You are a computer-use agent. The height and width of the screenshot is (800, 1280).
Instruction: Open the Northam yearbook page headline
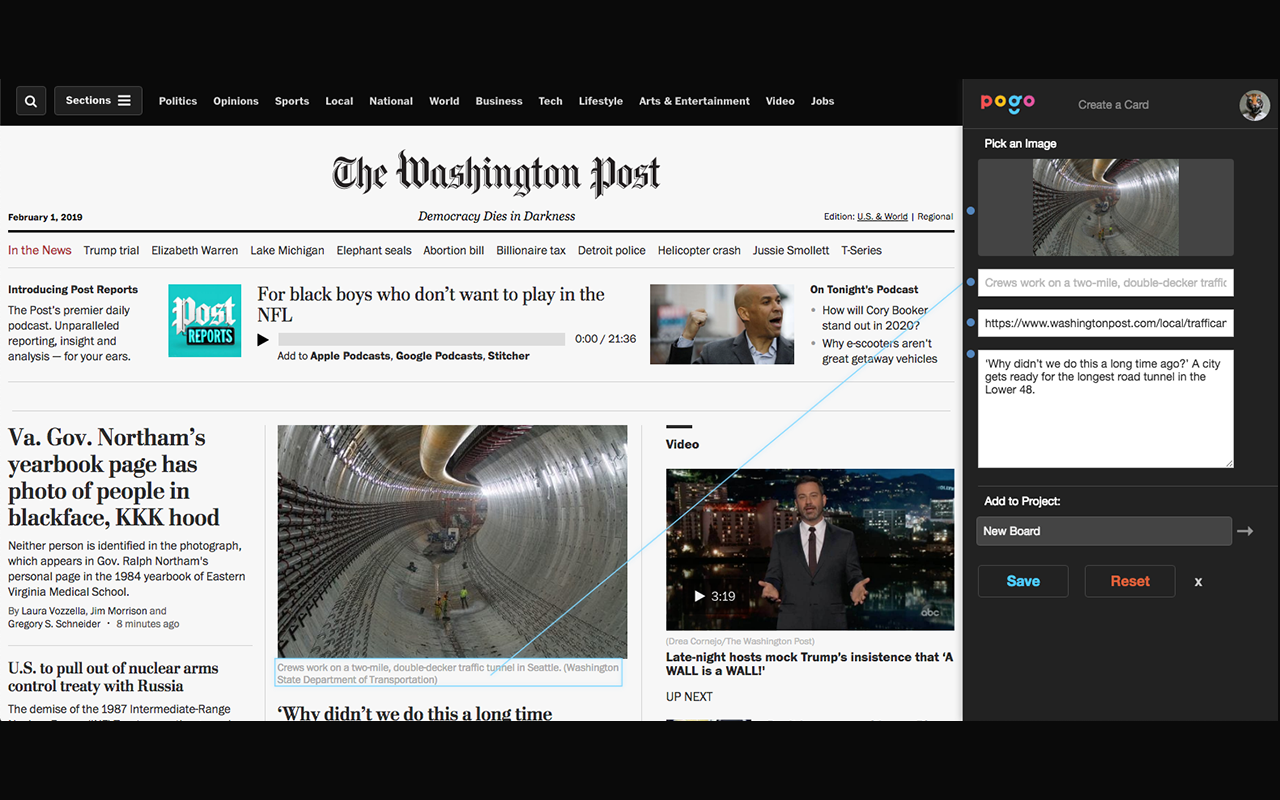114,478
